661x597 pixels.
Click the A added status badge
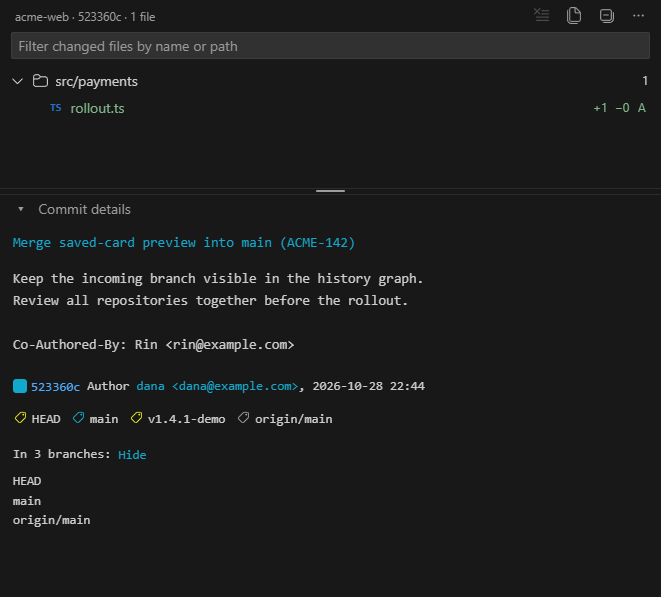[642, 108]
